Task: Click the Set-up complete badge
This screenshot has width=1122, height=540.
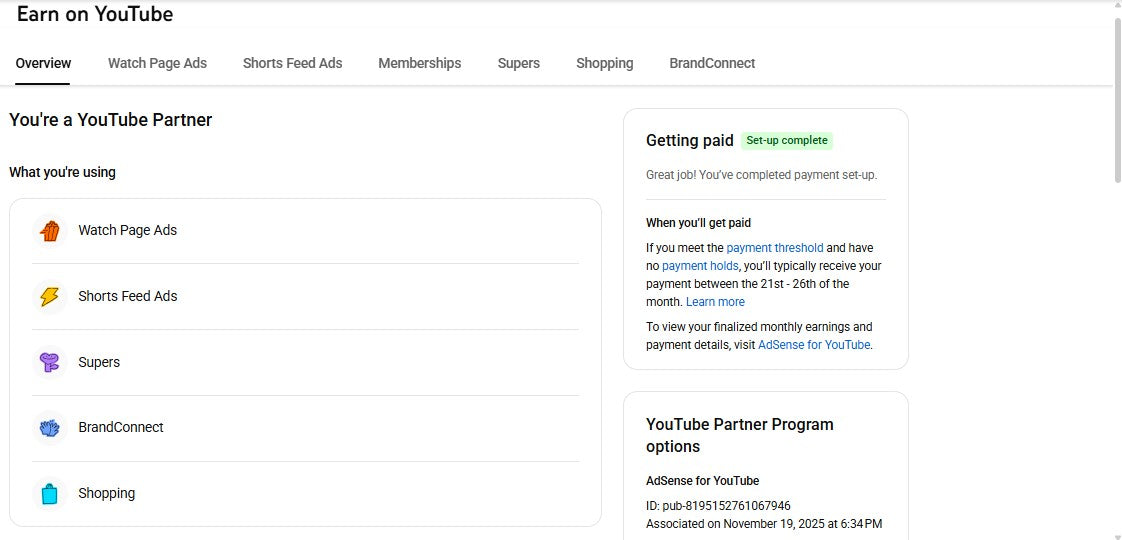Action: click(787, 141)
